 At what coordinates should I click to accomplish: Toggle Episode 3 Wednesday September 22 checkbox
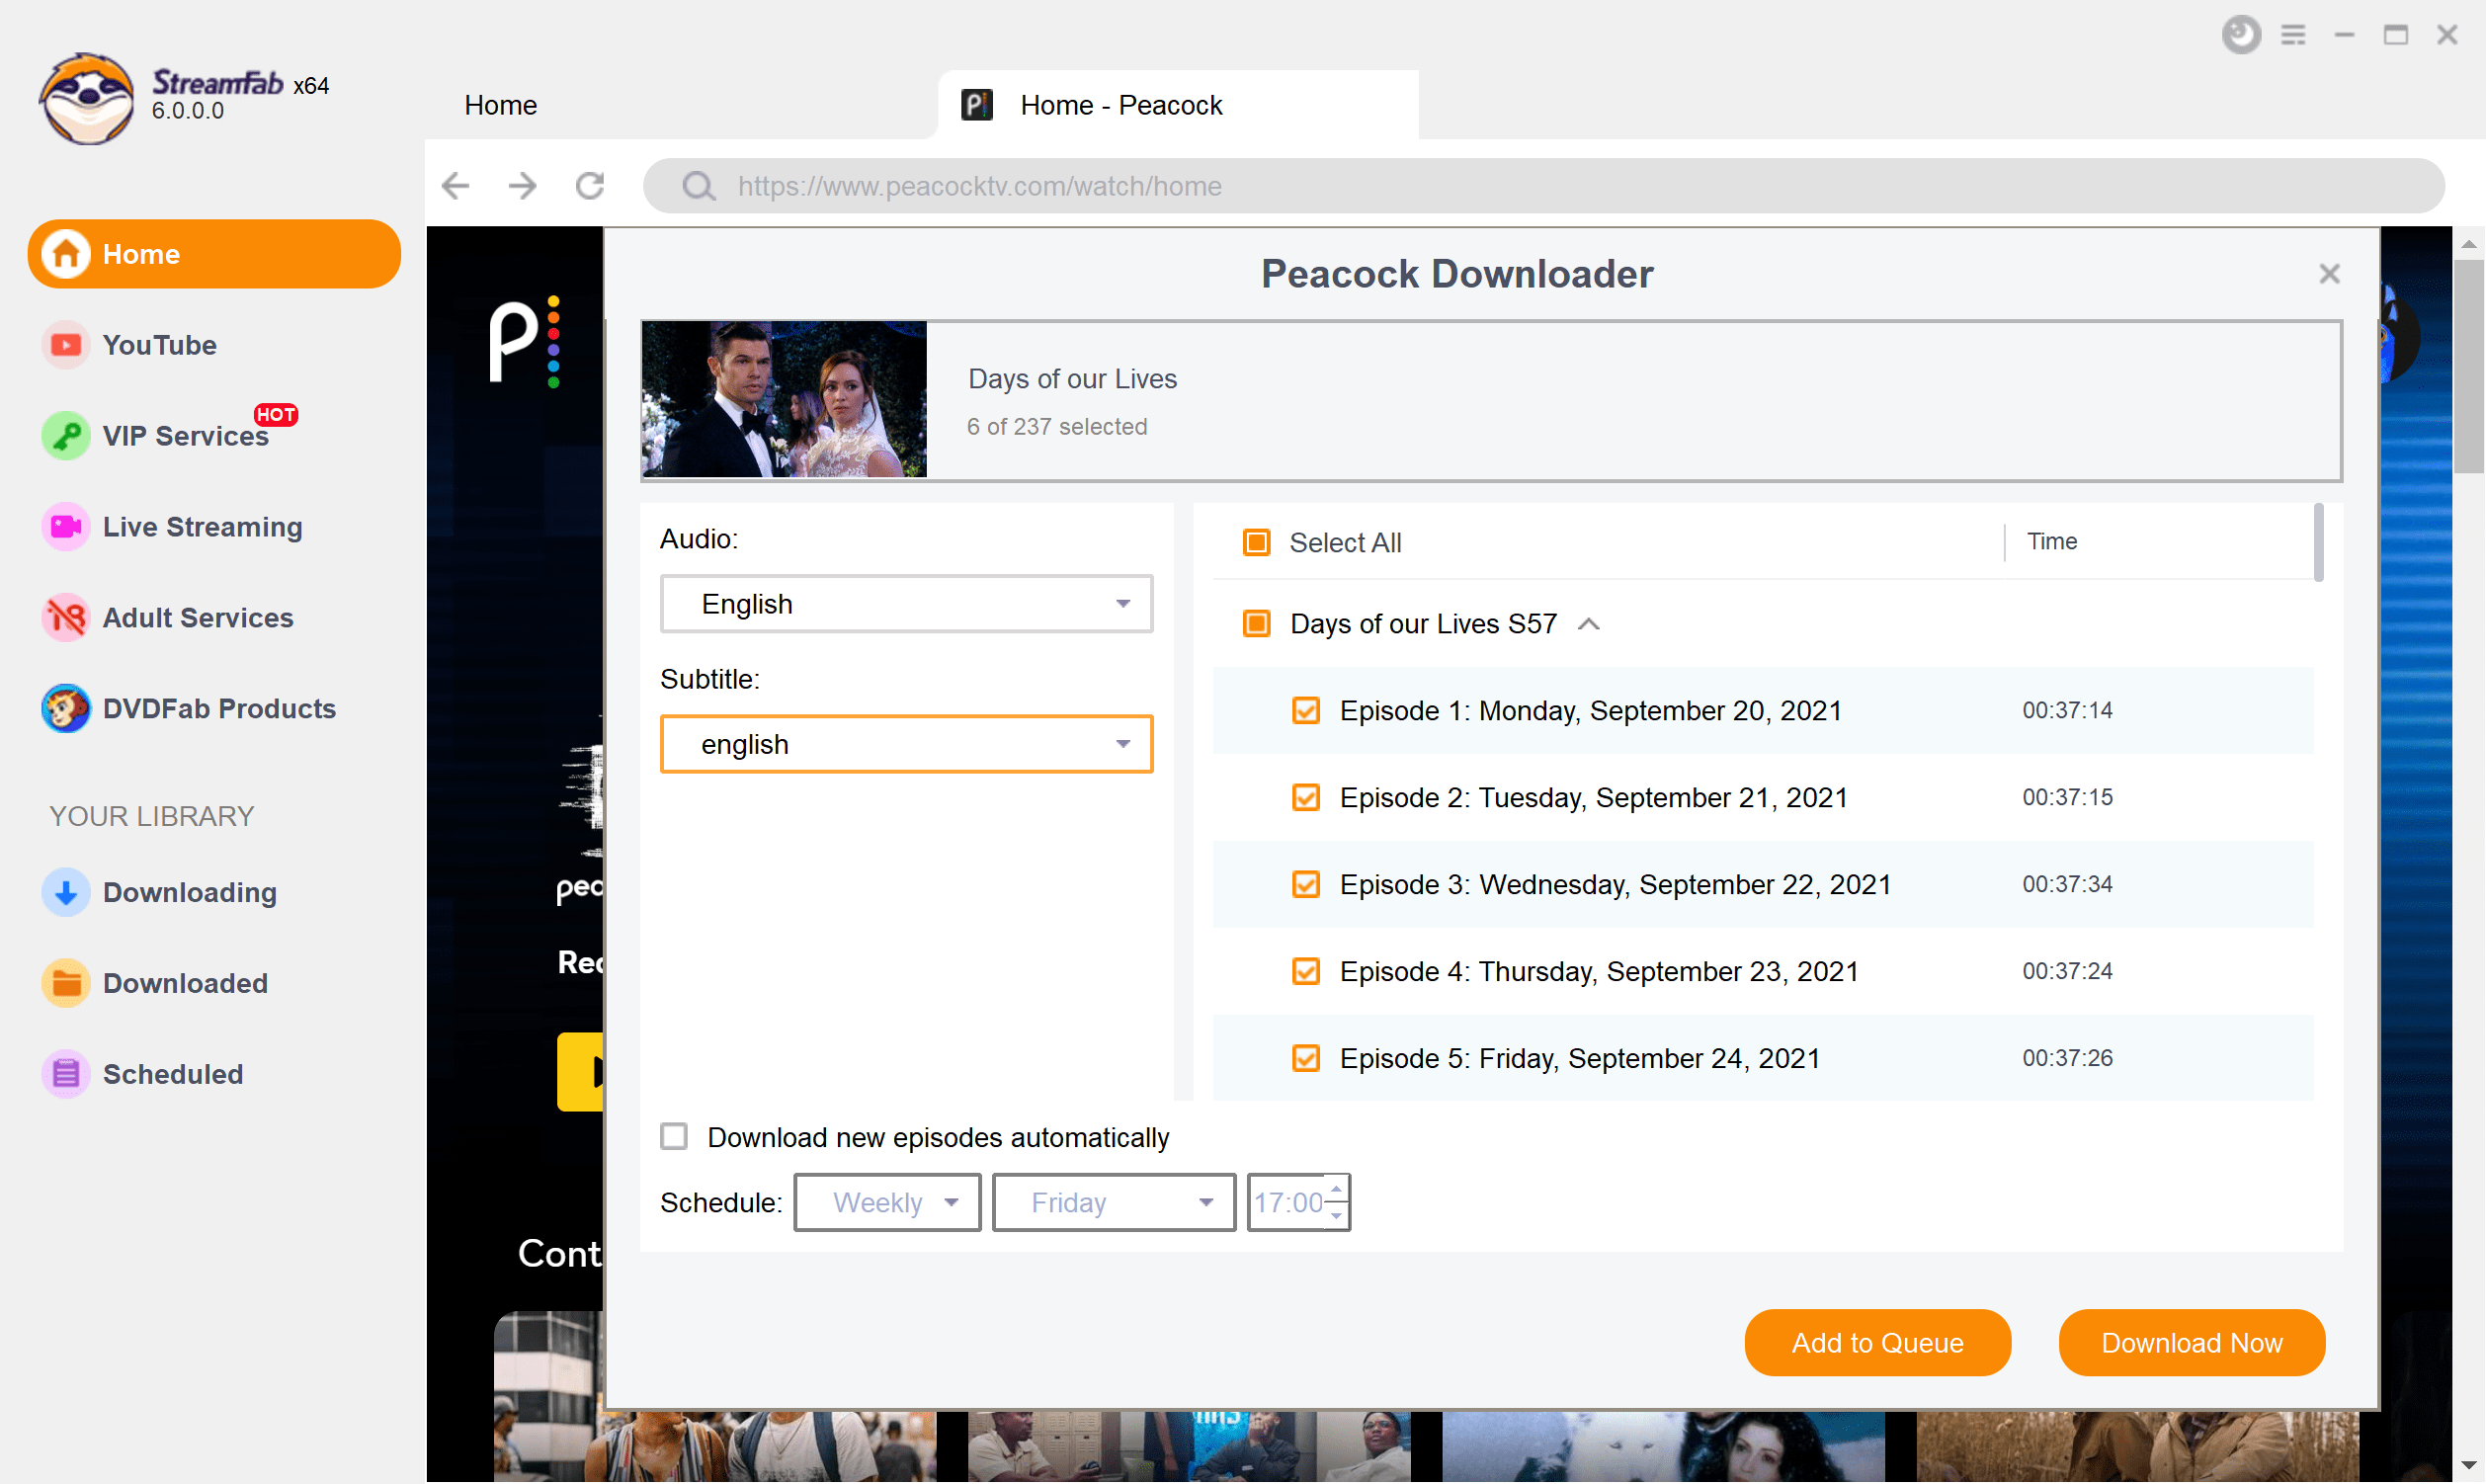pos(1305,883)
